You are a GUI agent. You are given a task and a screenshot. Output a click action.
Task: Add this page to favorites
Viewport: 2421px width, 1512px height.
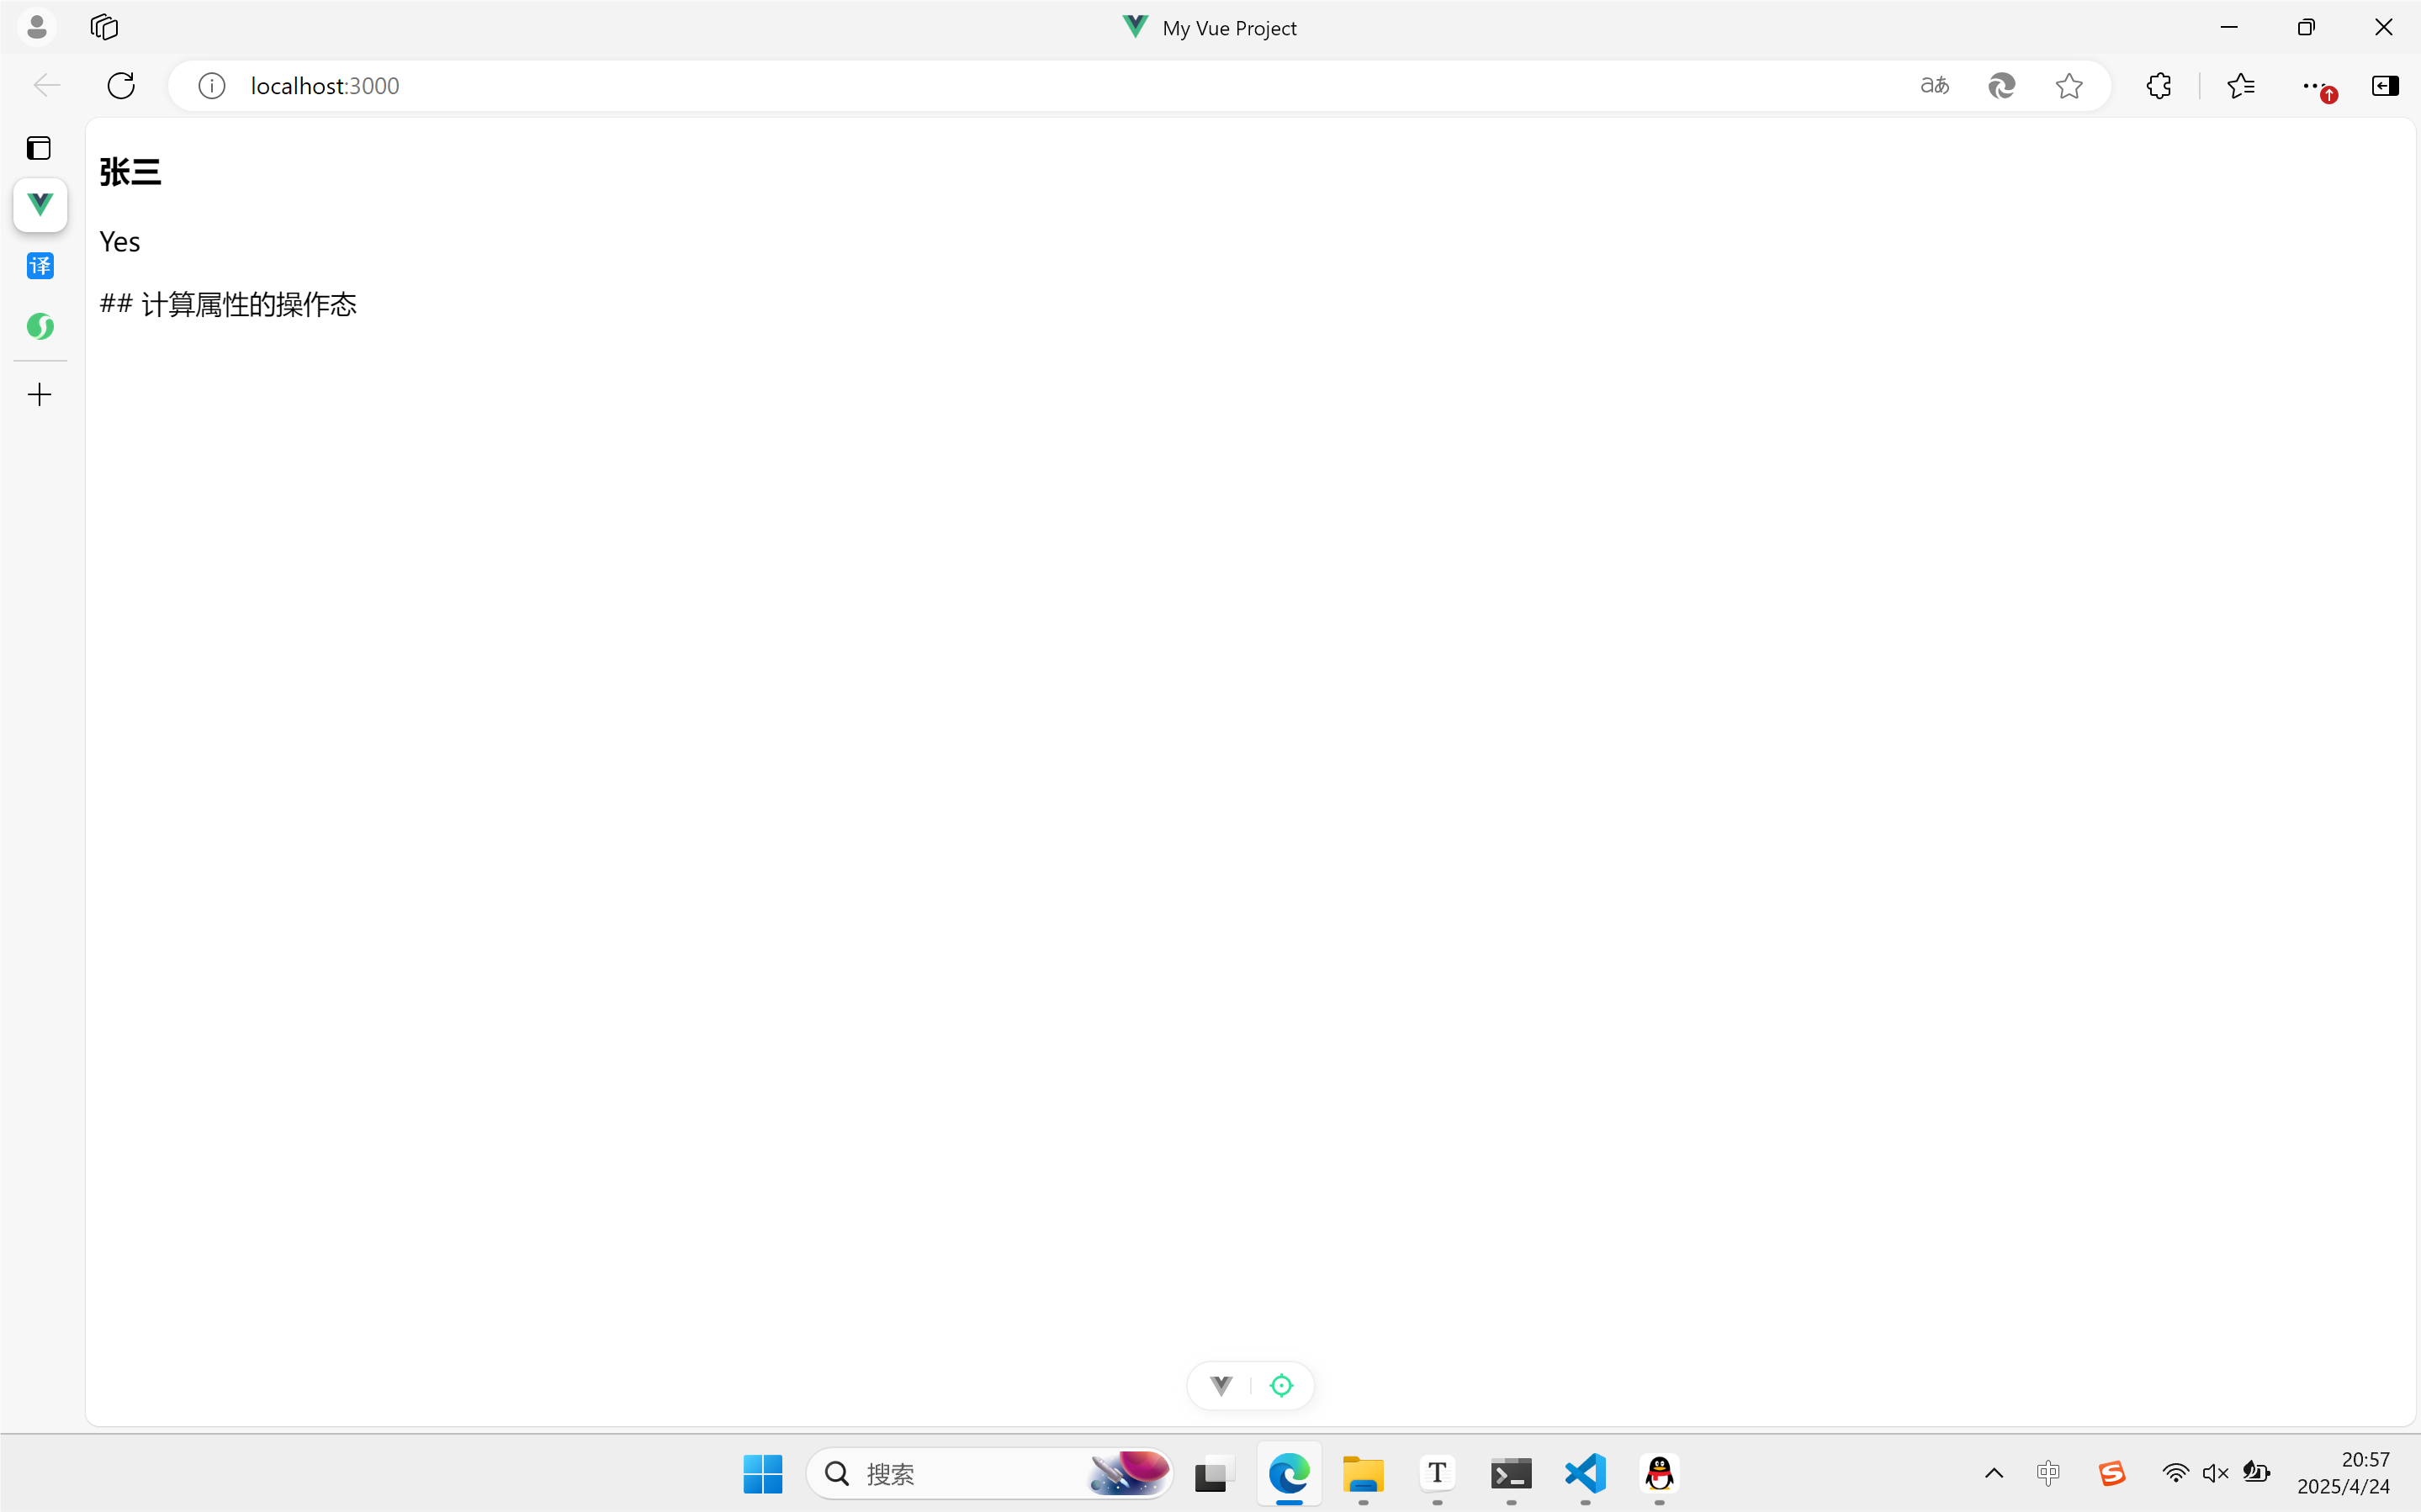coord(2068,86)
